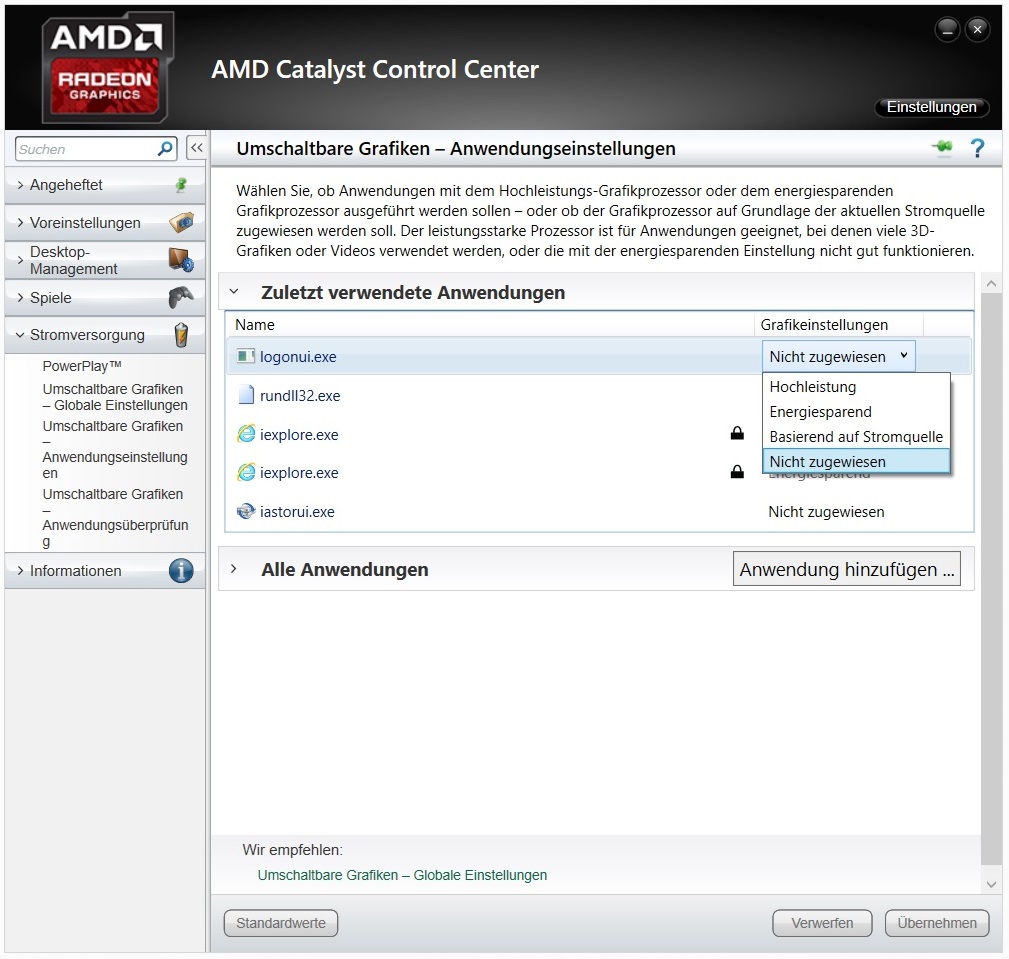Open Umschaltbare Grafiken – Anwendungseinstellungen in sidebar

coord(115,449)
